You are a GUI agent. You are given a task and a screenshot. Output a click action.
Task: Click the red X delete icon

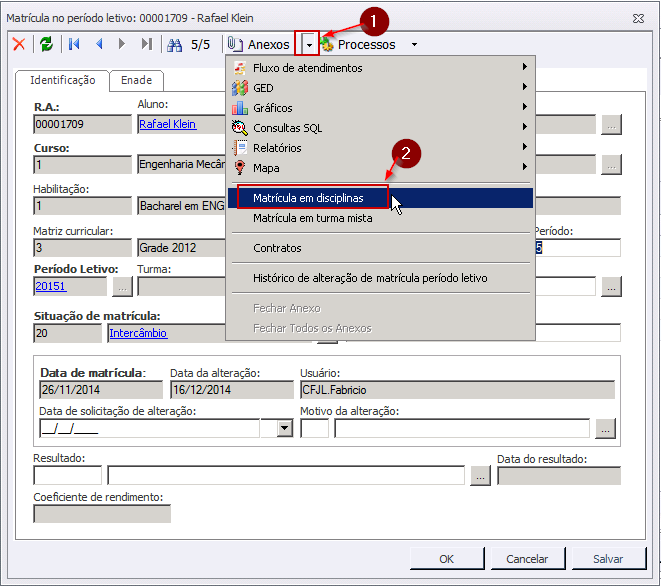(18, 44)
